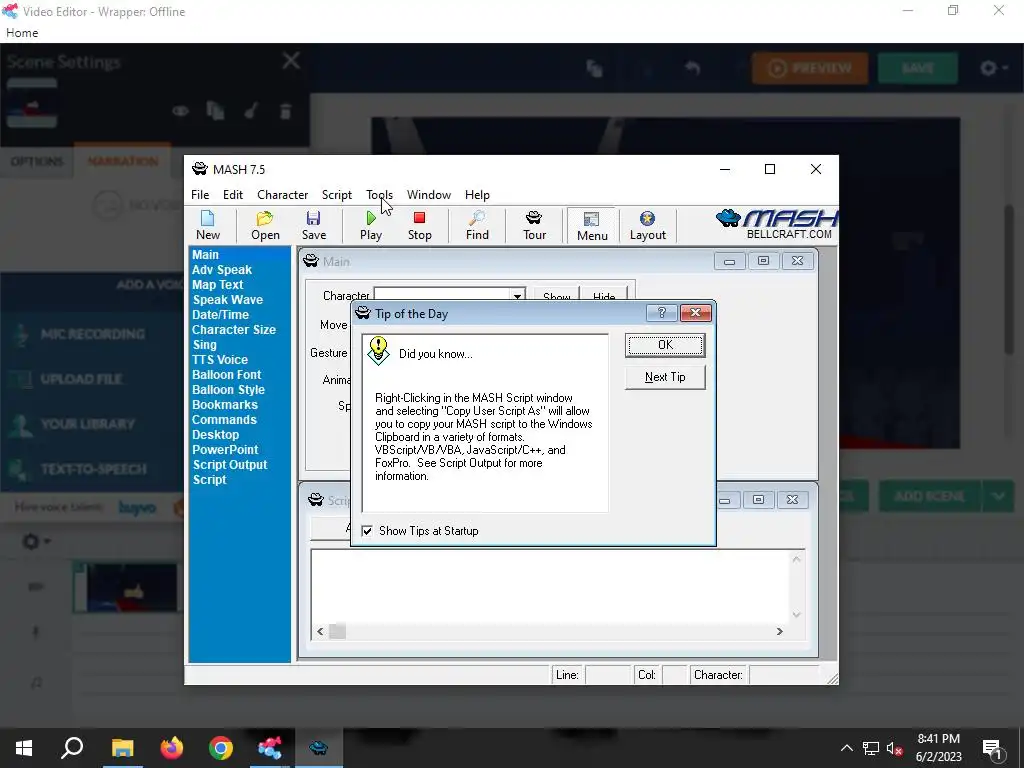Select Sing in the sidebar
1024x768 pixels.
click(x=204, y=345)
